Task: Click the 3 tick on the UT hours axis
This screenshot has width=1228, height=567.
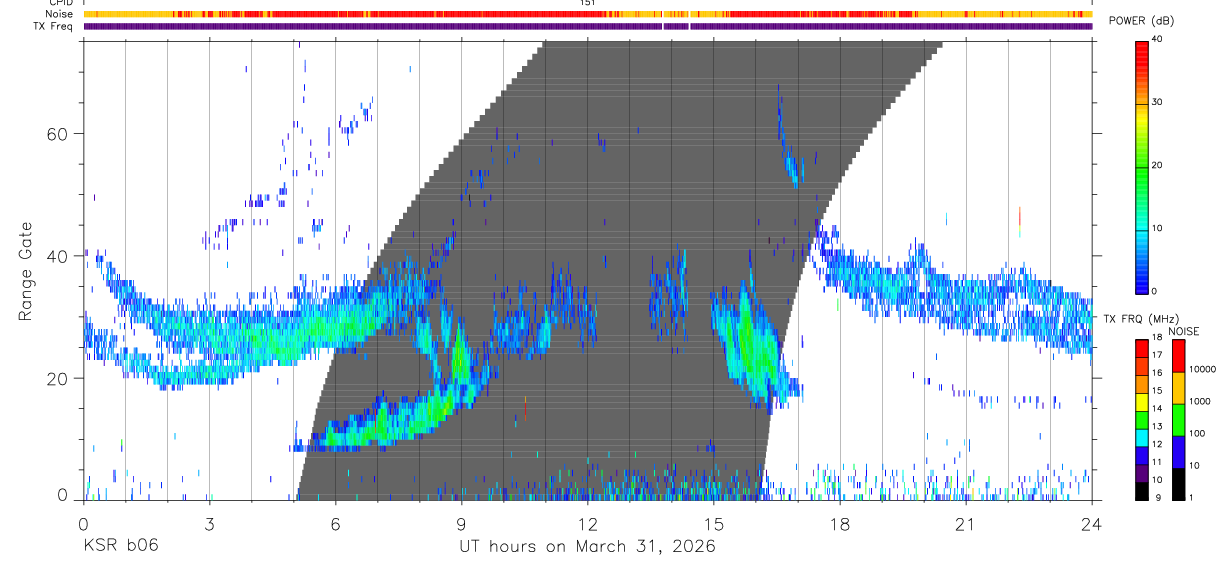Action: tap(209, 524)
